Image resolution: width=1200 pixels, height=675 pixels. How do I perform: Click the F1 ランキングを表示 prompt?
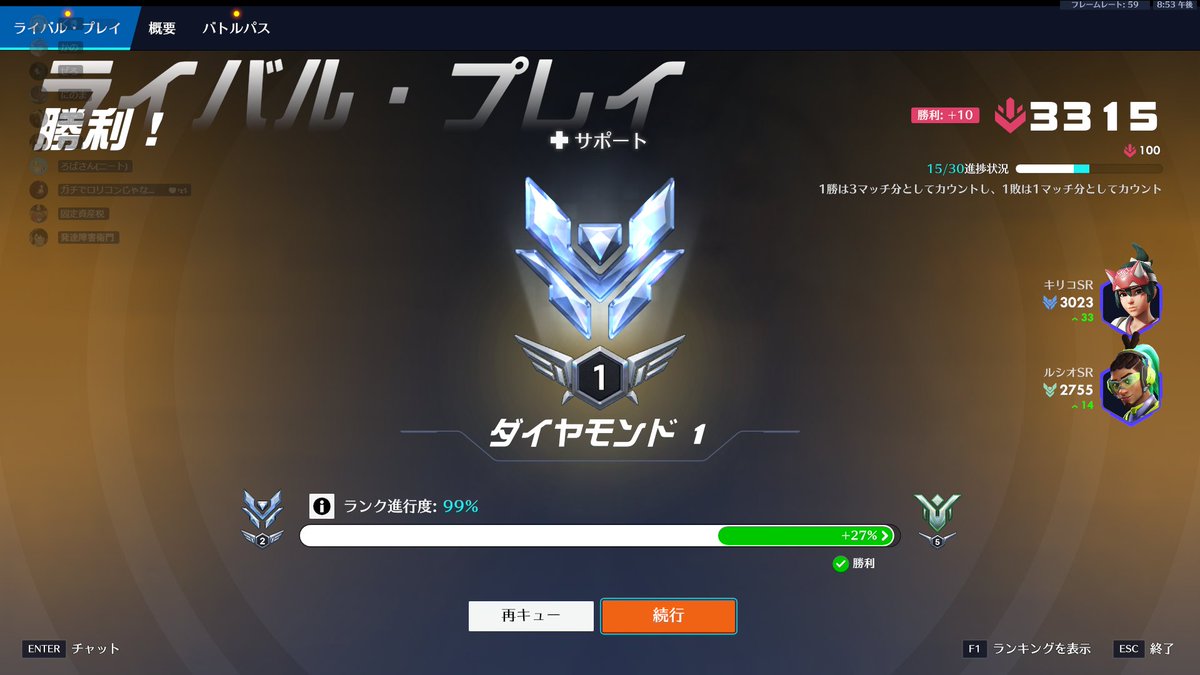[x=1027, y=648]
